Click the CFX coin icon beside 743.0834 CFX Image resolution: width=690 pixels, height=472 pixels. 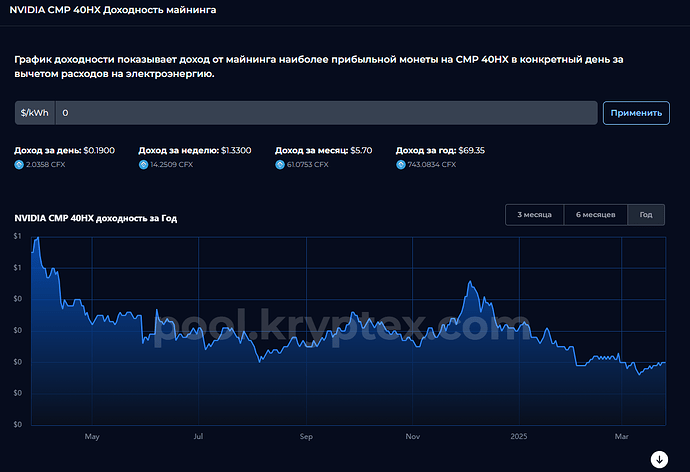(x=400, y=165)
